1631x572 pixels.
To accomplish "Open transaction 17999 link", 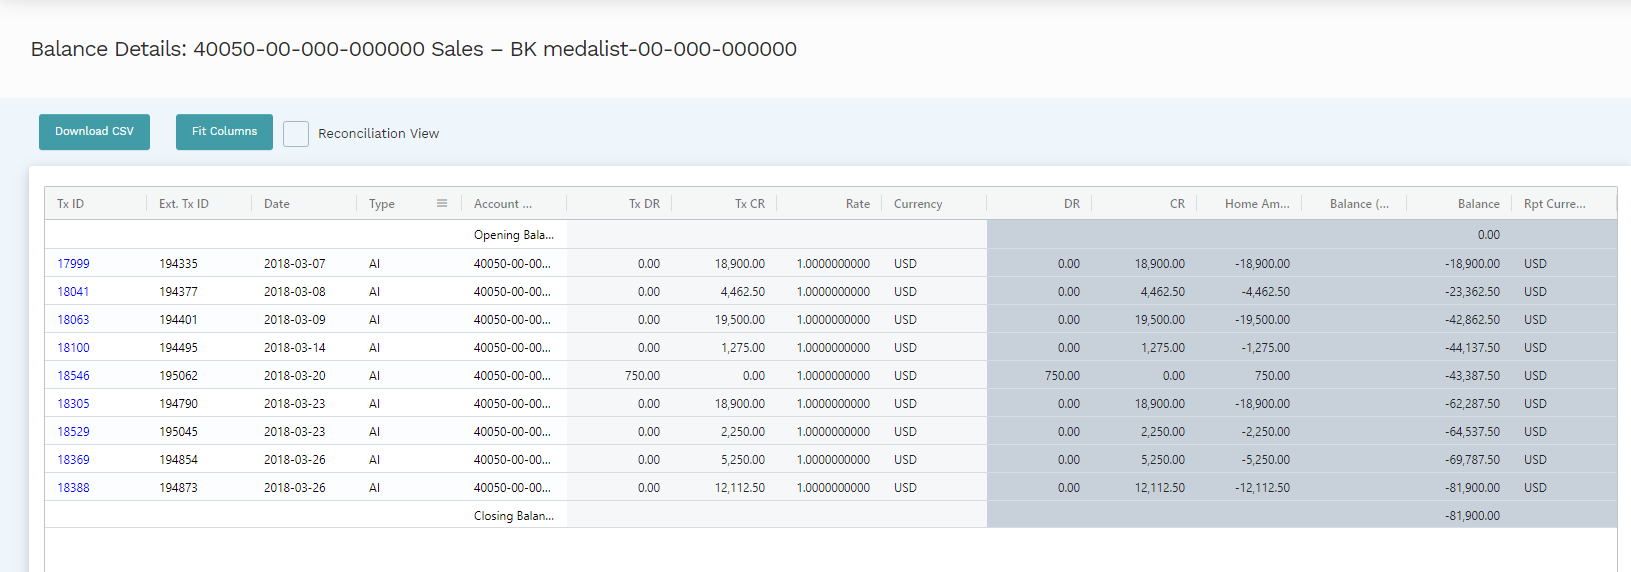I will click(73, 264).
